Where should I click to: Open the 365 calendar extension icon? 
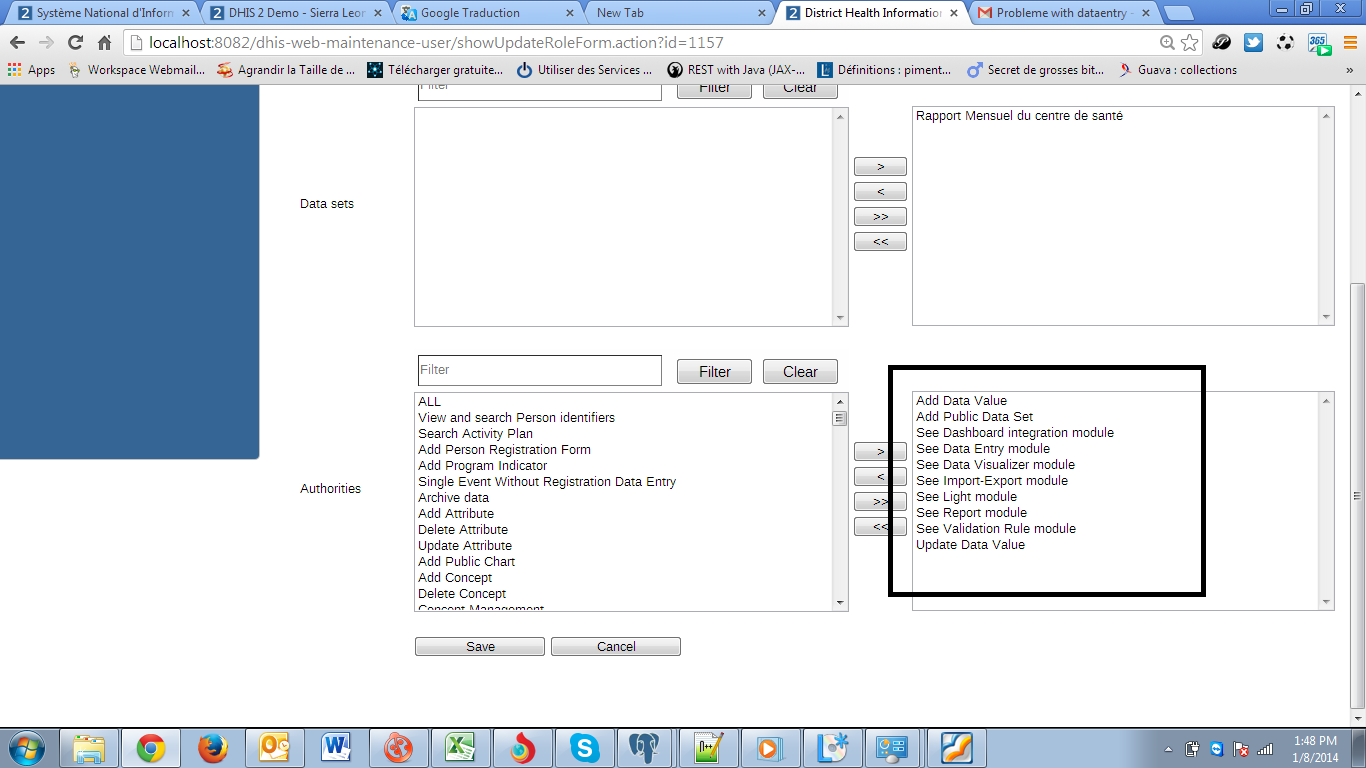1319,43
